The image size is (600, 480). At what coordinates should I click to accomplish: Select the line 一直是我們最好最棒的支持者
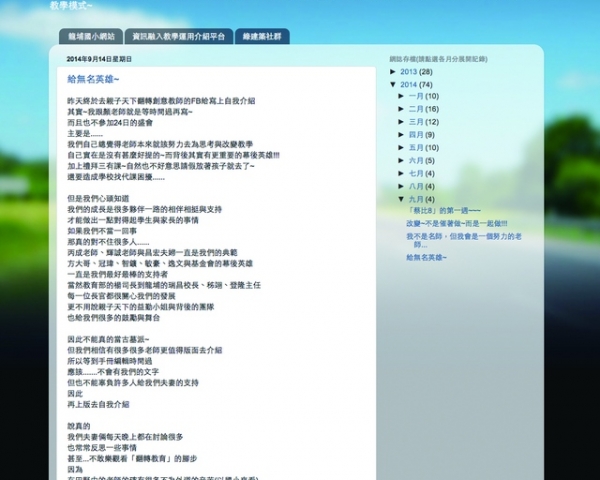(x=117, y=274)
